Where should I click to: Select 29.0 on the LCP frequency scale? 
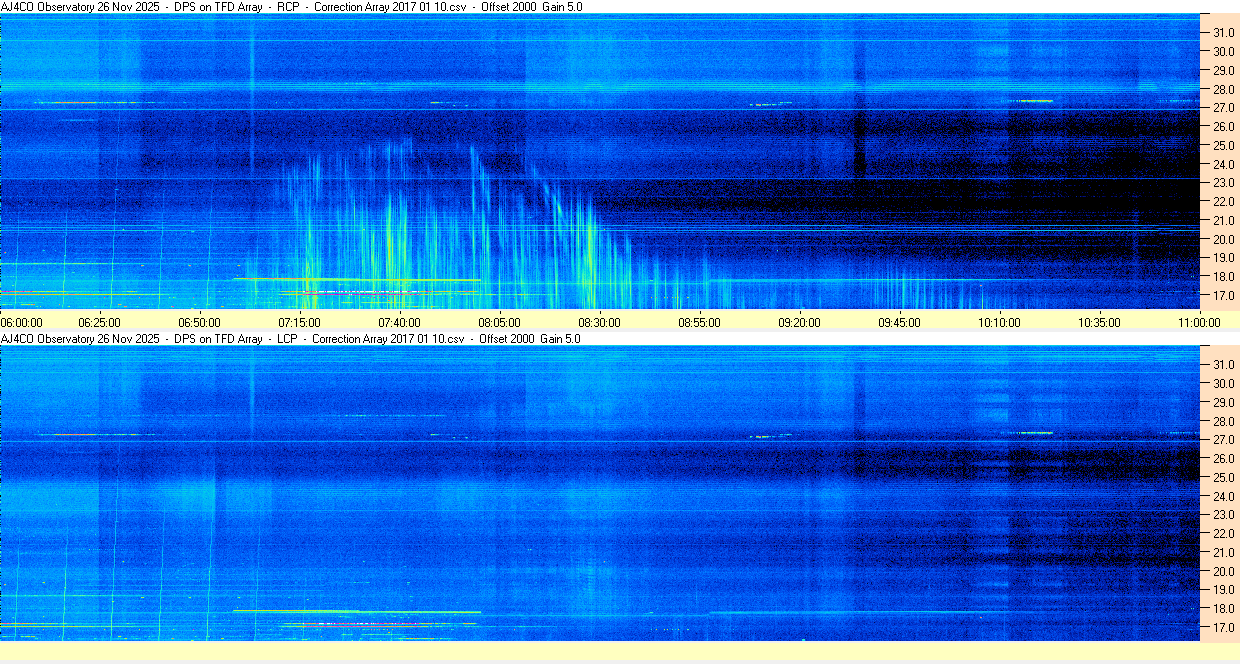[x=1223, y=403]
